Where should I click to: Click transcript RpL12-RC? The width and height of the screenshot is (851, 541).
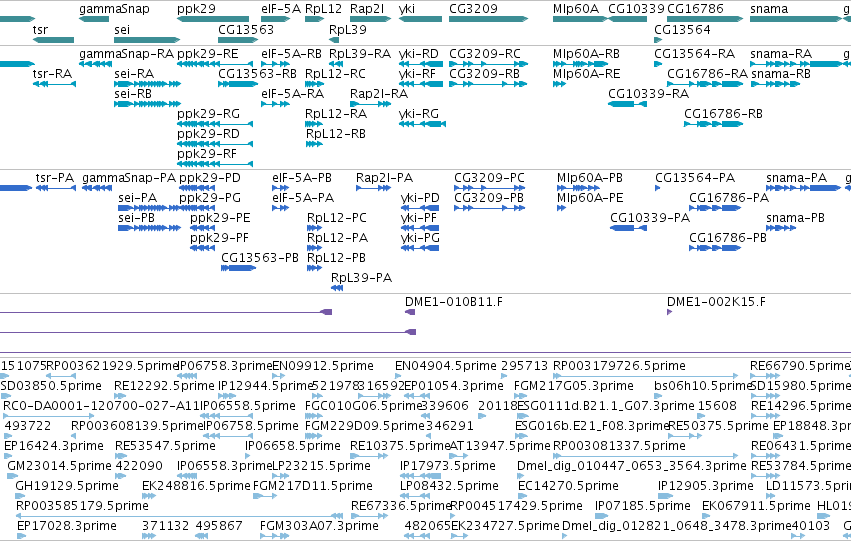coord(335,74)
